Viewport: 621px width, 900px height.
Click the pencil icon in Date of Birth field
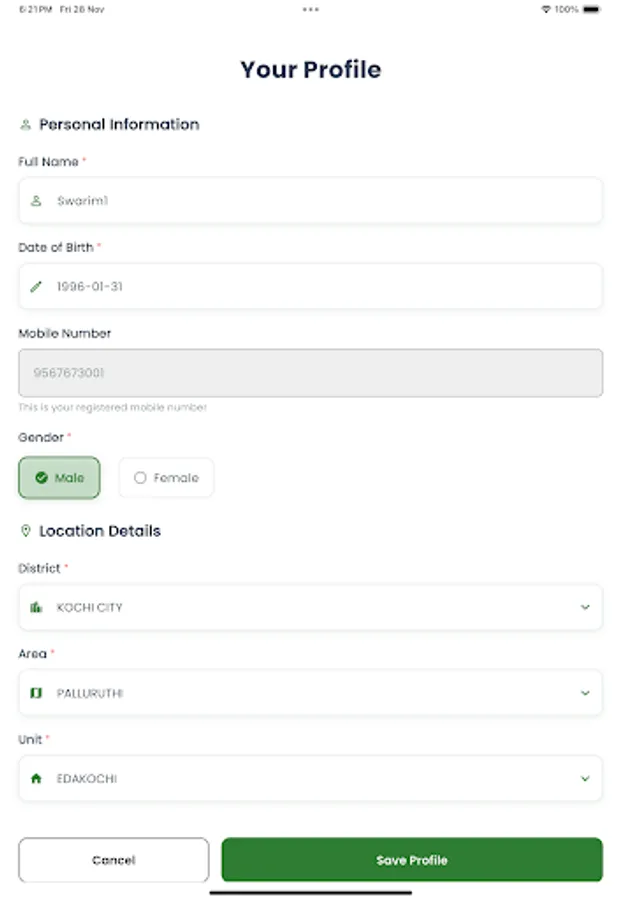click(x=38, y=286)
